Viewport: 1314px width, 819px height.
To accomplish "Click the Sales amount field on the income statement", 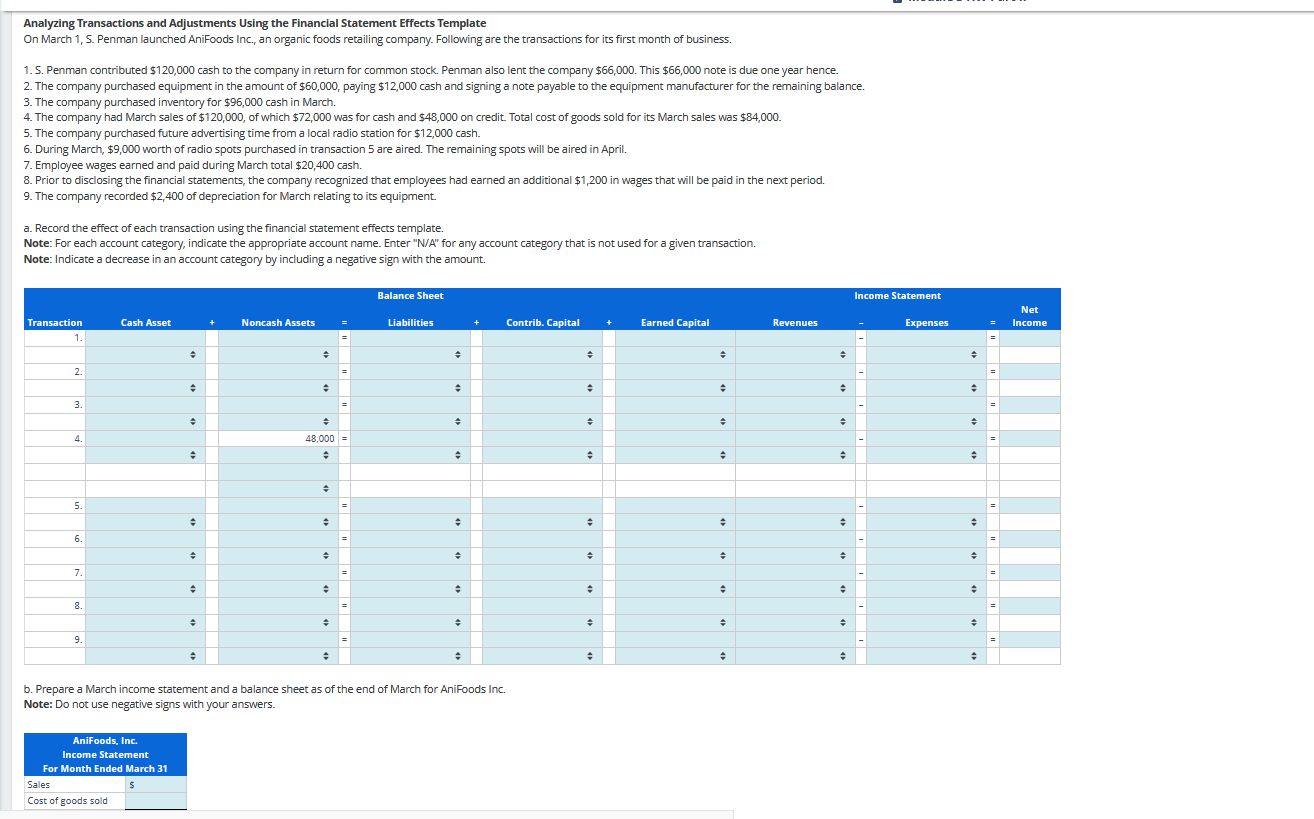I will [x=158, y=784].
